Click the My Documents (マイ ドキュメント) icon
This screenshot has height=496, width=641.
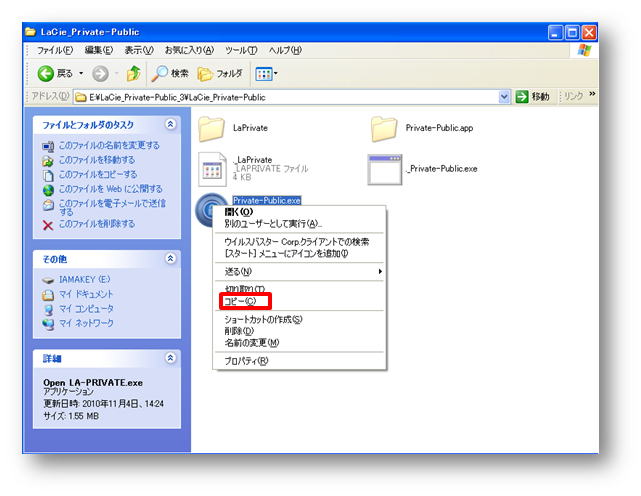click(48, 295)
